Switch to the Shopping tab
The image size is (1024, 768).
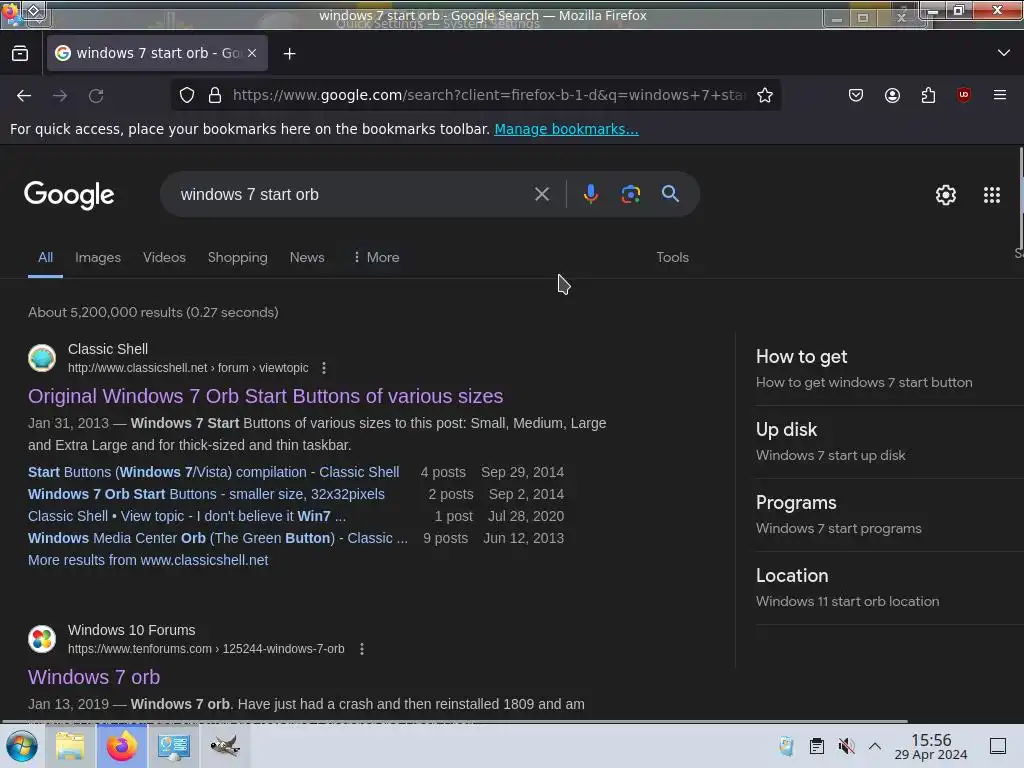(238, 257)
